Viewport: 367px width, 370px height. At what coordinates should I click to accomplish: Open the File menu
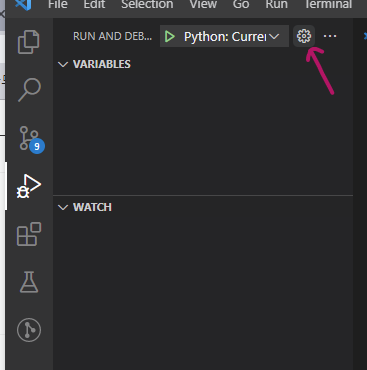(58, 5)
